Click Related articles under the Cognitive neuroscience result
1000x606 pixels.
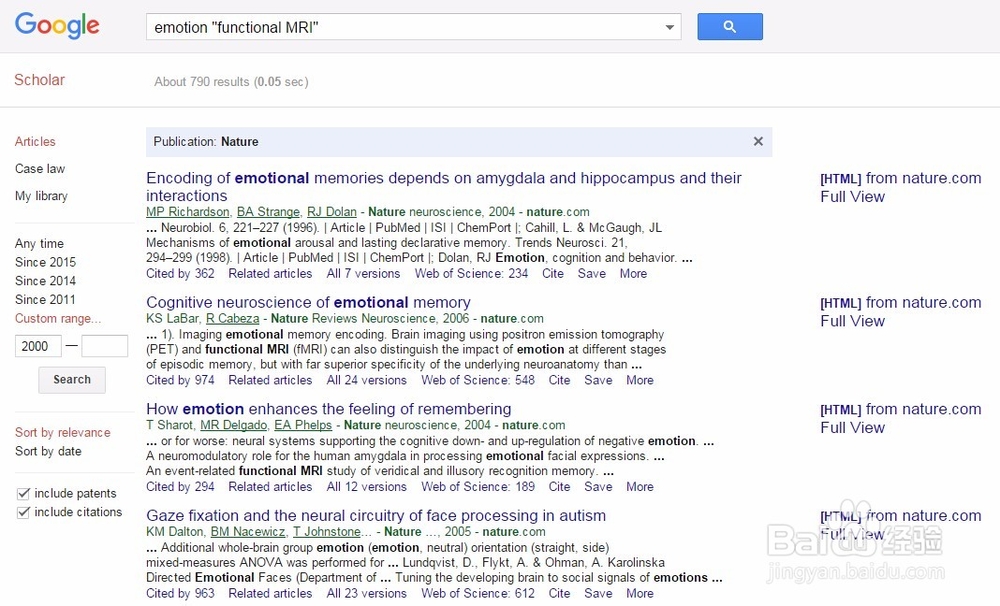tap(270, 380)
